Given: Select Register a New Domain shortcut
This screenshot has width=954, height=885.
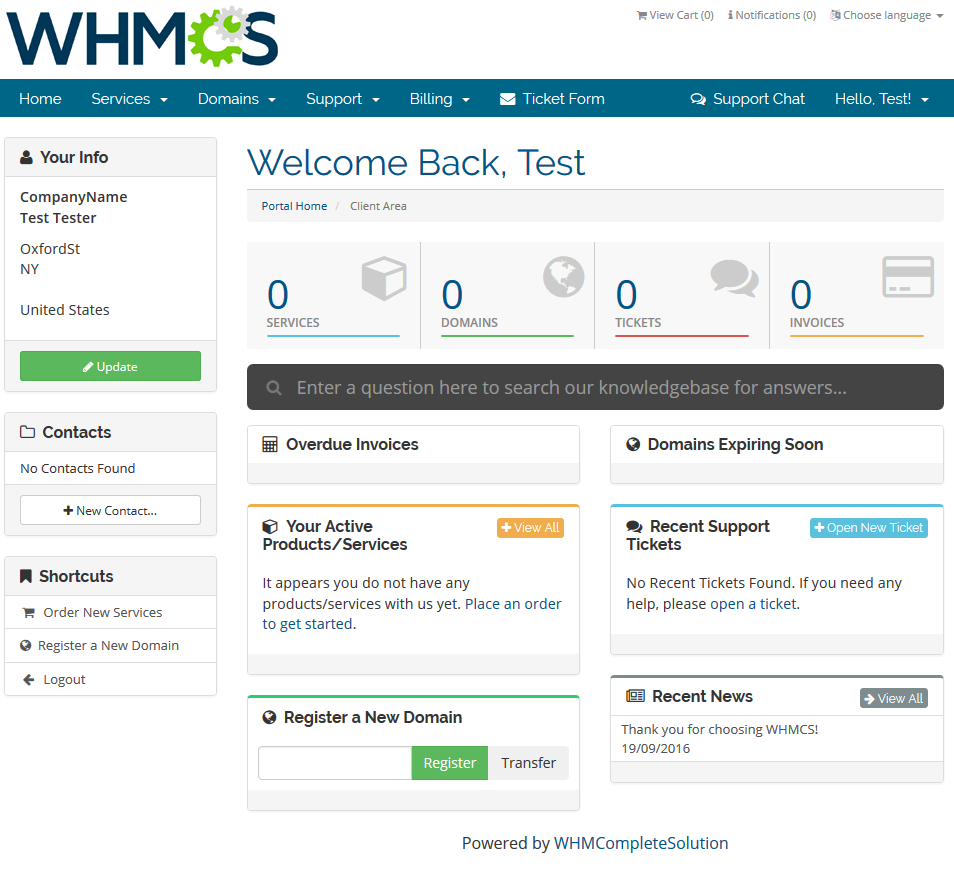Looking at the screenshot, I should tap(110, 645).
